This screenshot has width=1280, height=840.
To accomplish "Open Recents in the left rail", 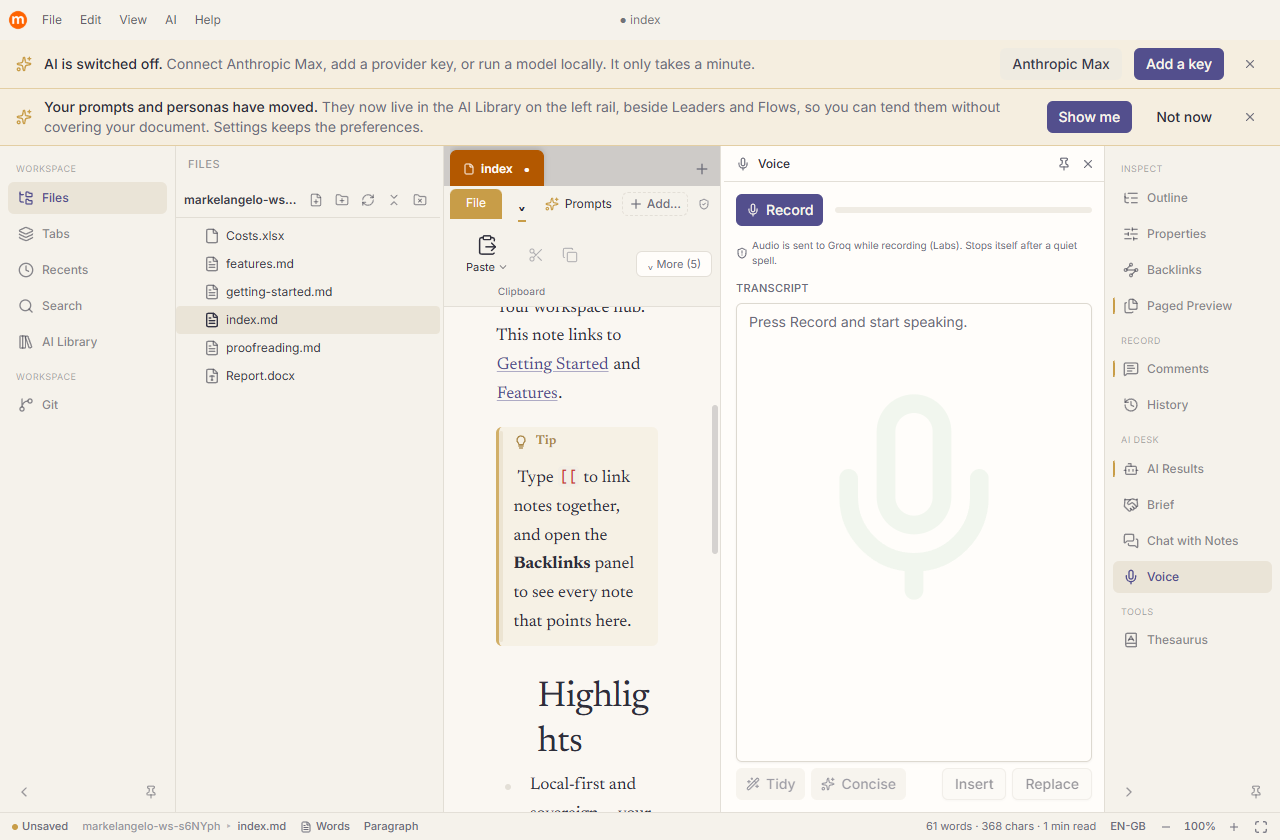I will 88,270.
